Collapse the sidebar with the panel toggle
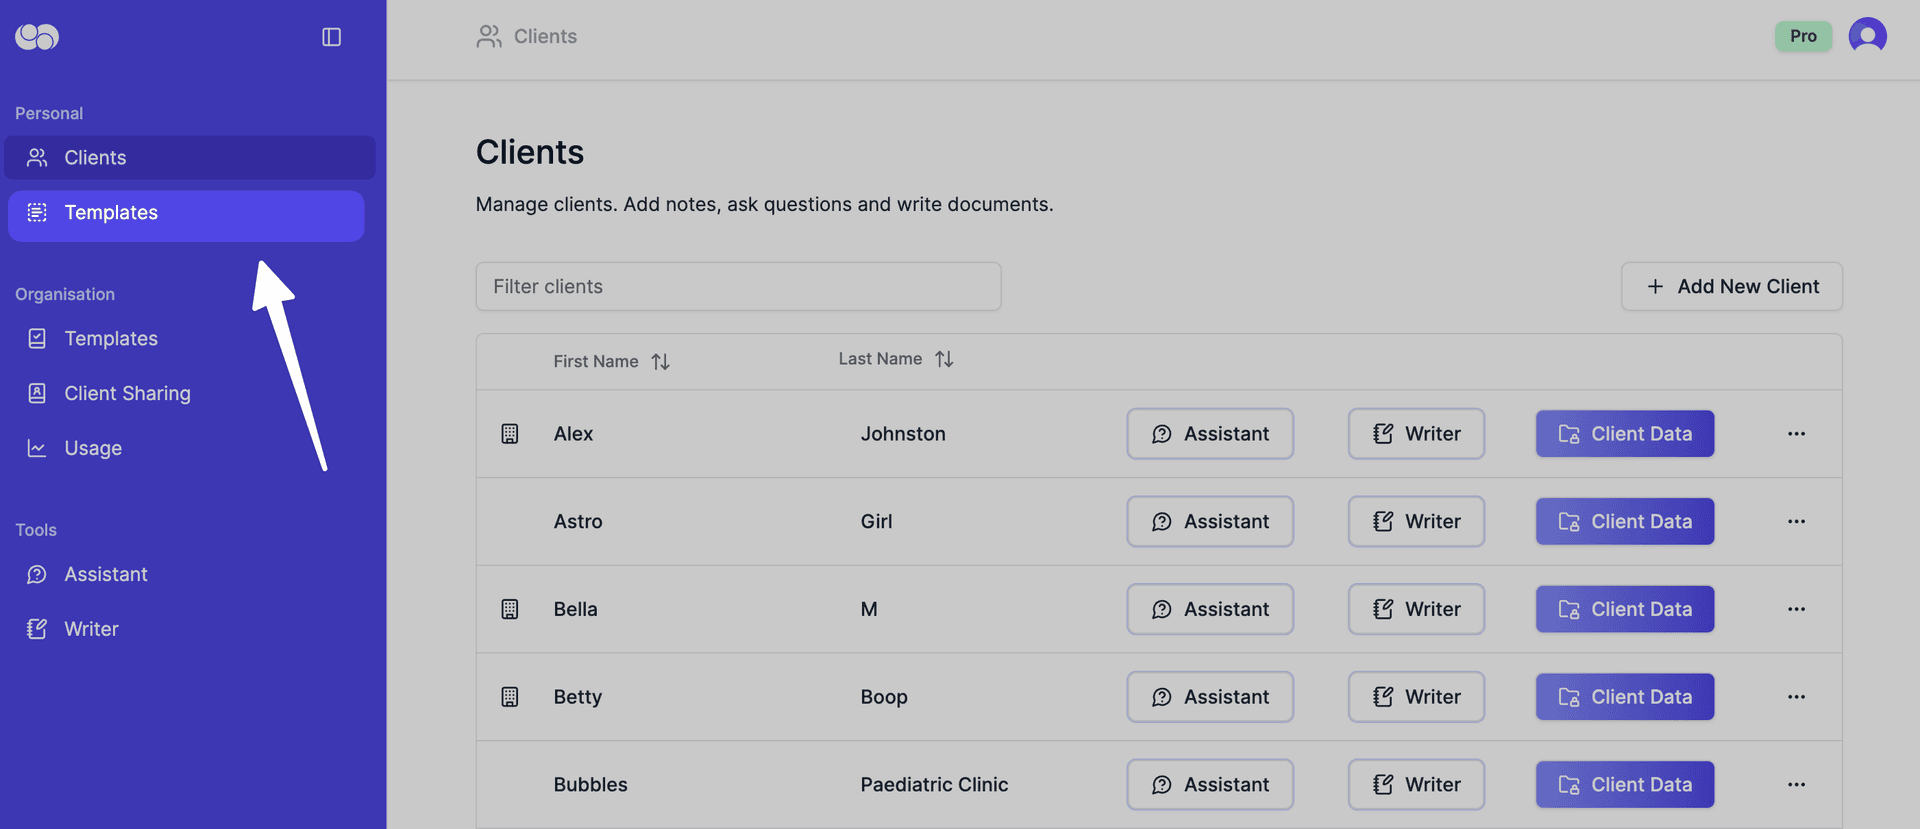 [x=331, y=37]
